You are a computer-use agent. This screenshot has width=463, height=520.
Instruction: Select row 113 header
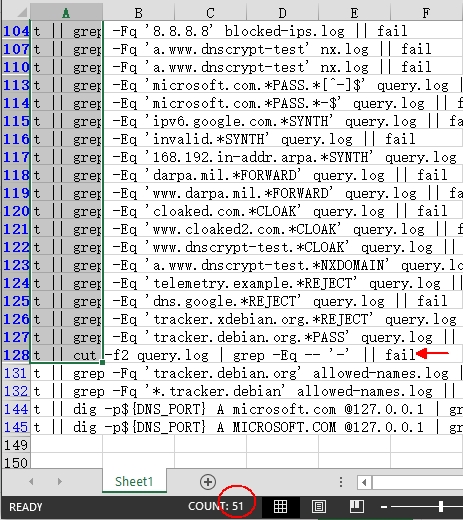pos(16,85)
